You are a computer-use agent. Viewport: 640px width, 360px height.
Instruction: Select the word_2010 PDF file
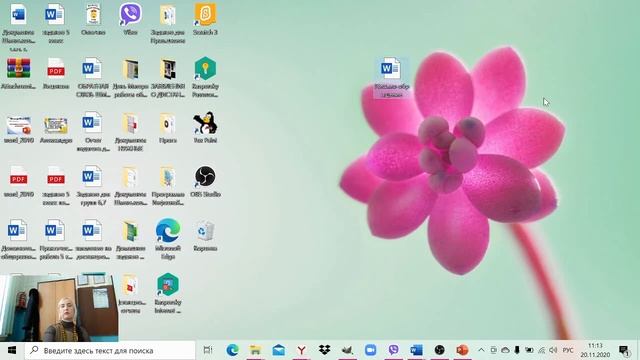pos(18,181)
